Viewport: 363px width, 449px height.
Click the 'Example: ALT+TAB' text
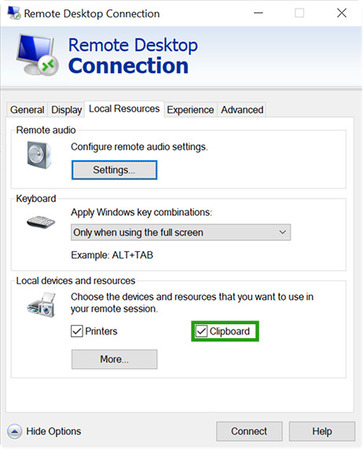112,255
